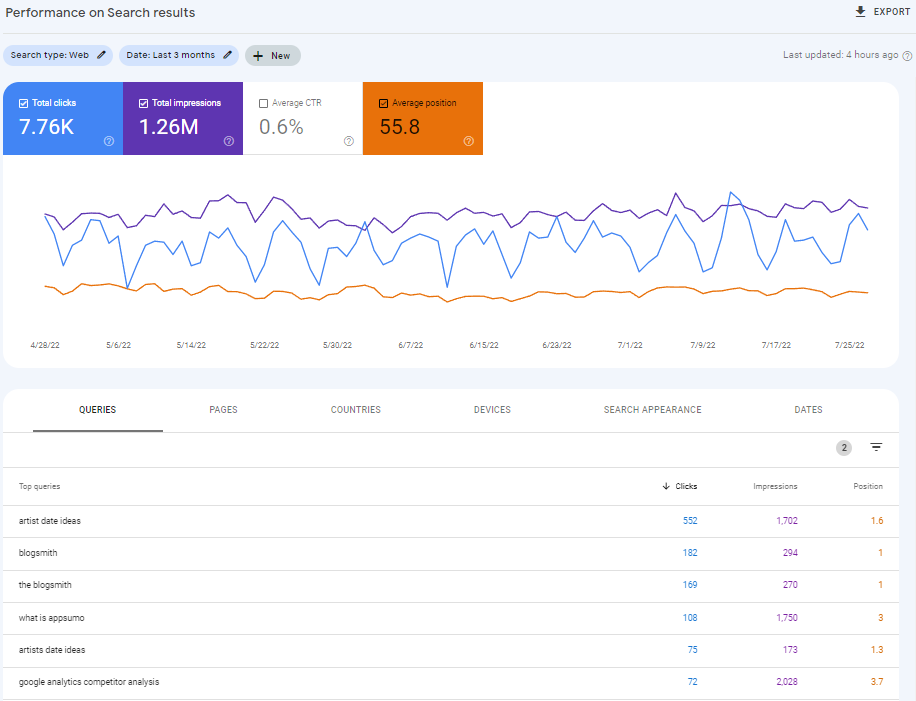The height and width of the screenshot is (701, 916).
Task: Enable the Average CTR checkbox
Action: [263, 103]
